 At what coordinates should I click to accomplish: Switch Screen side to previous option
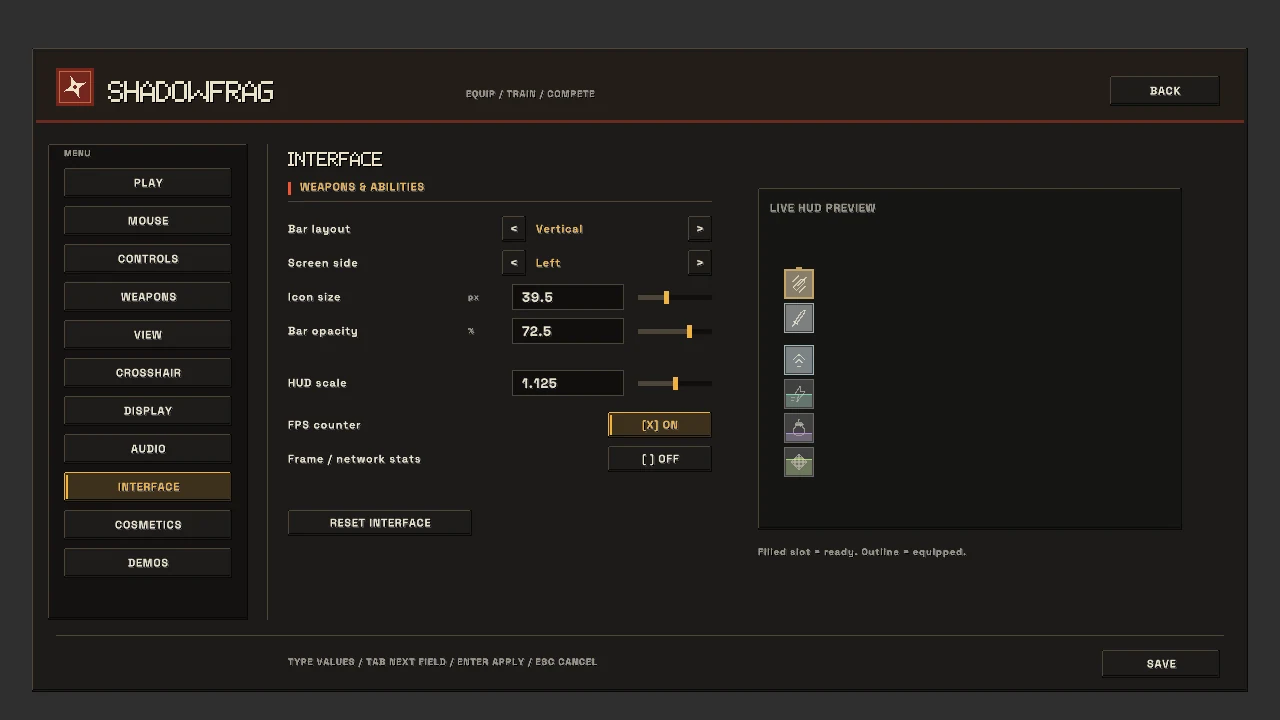click(514, 263)
